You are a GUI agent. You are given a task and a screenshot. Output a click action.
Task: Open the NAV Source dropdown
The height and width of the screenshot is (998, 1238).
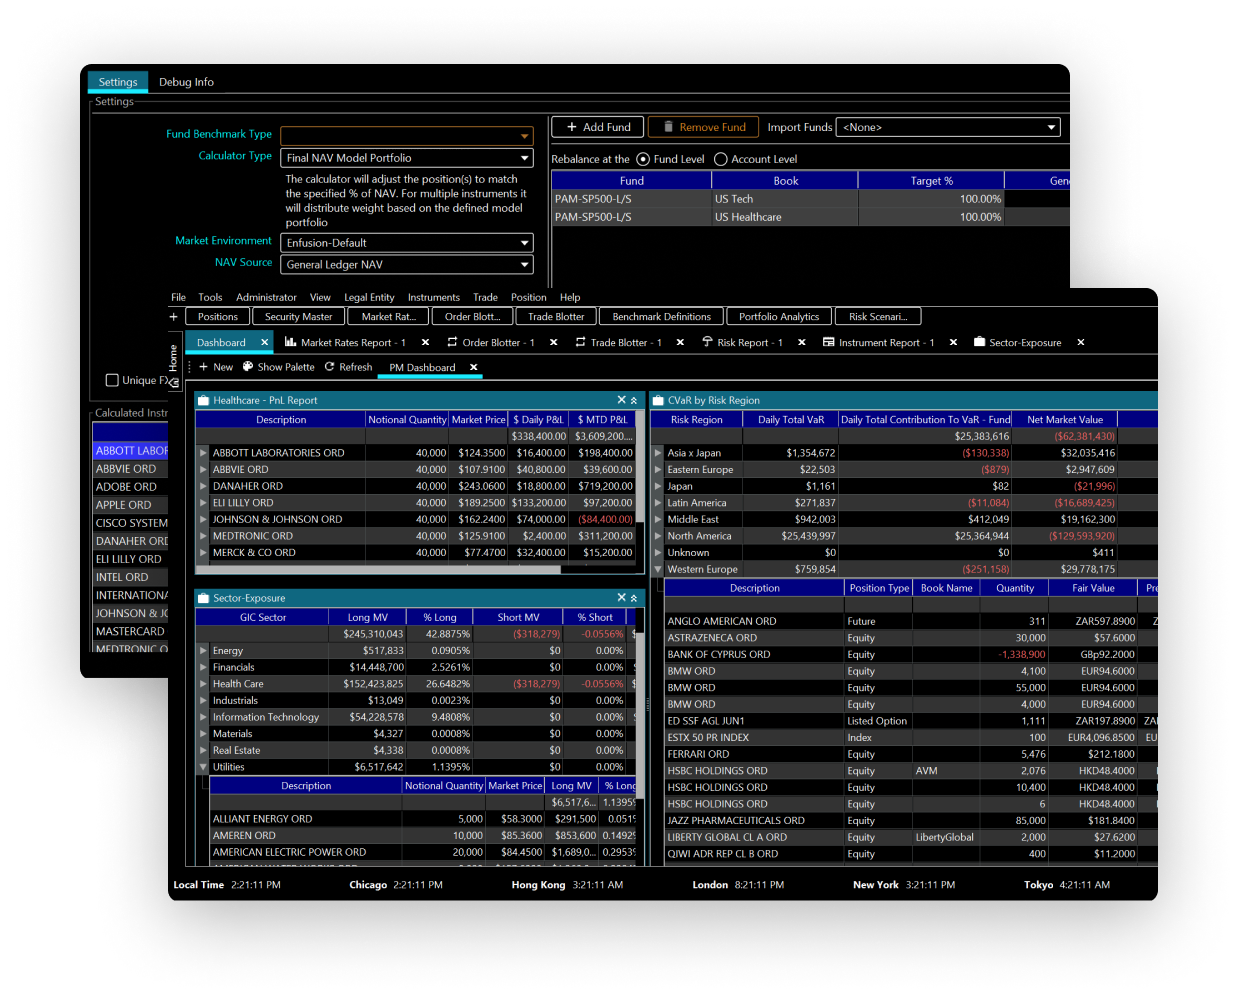coord(524,265)
